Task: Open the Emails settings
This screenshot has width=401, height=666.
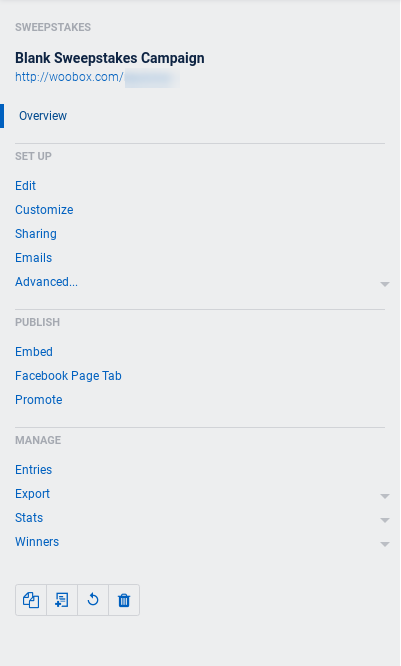Action: [34, 258]
